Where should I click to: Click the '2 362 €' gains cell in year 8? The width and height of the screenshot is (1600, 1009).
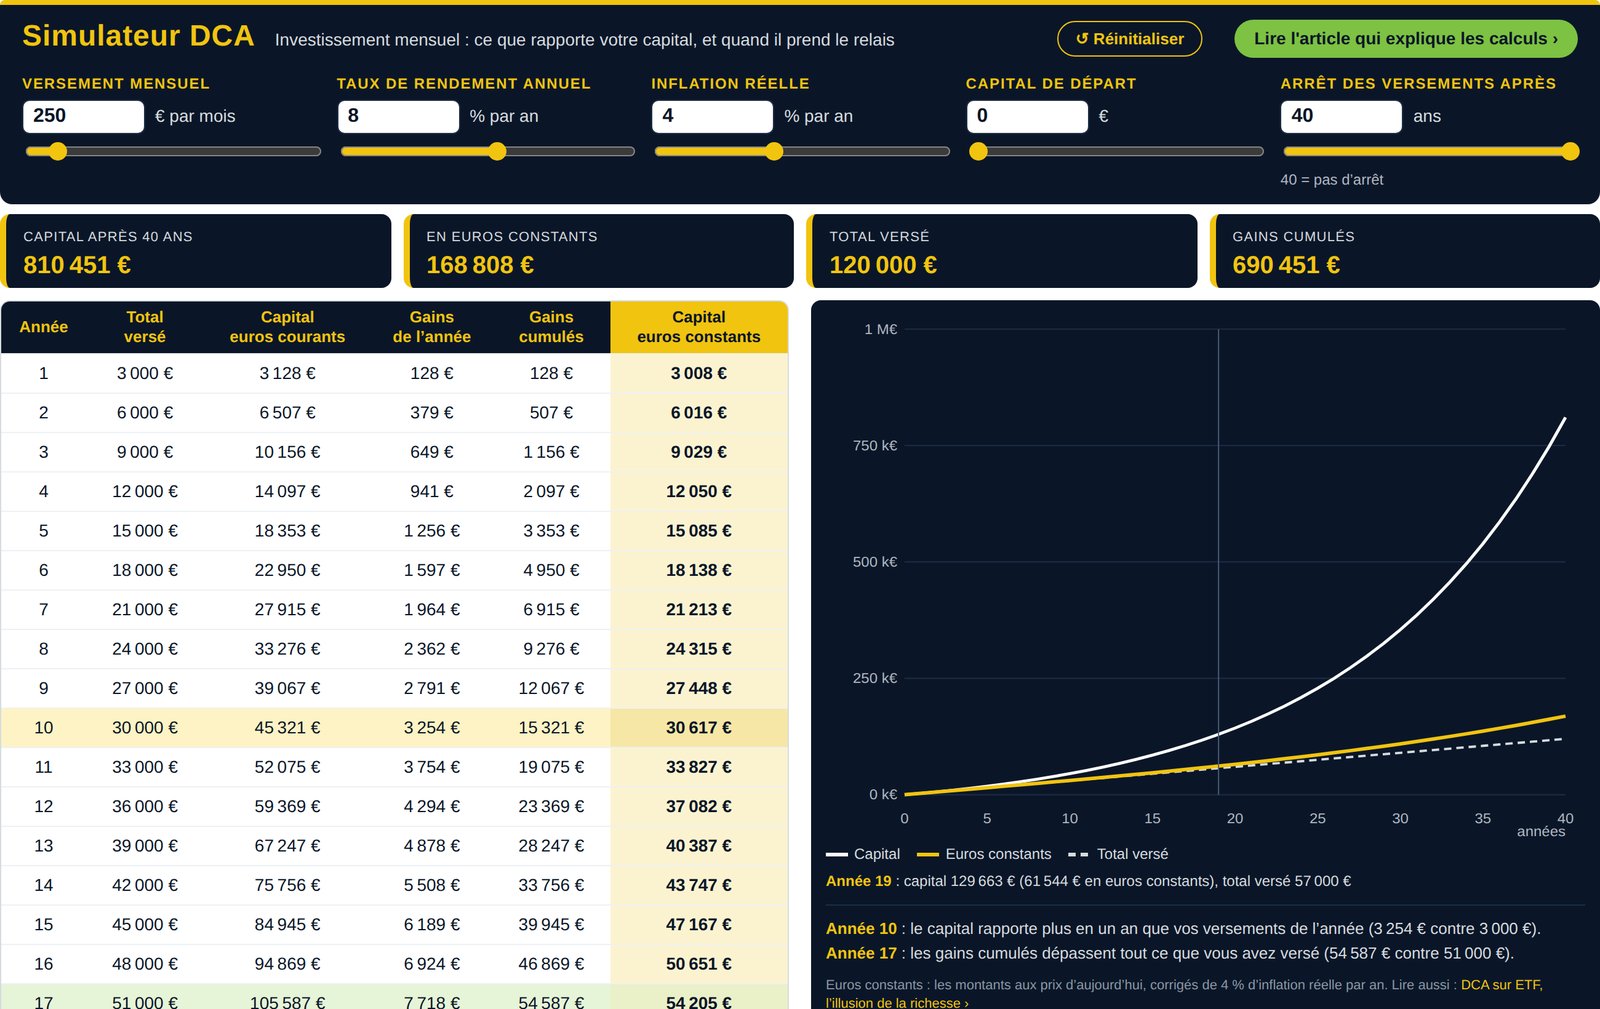click(432, 649)
